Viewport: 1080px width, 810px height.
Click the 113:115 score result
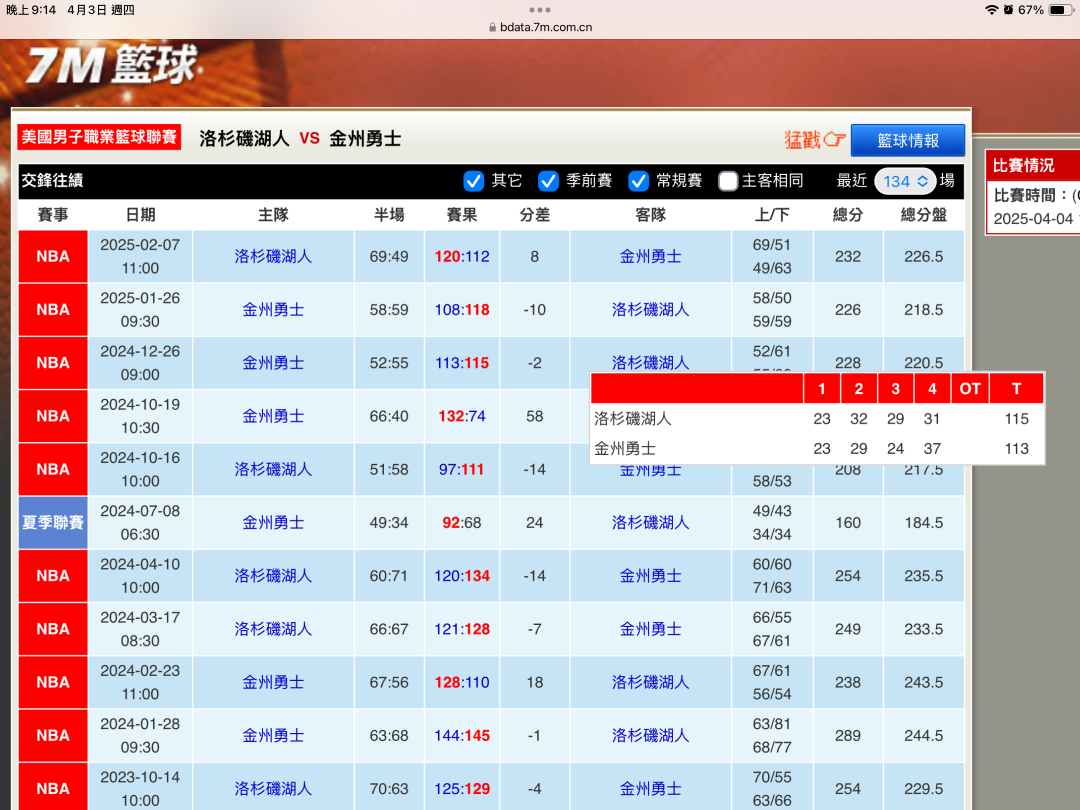click(461, 362)
